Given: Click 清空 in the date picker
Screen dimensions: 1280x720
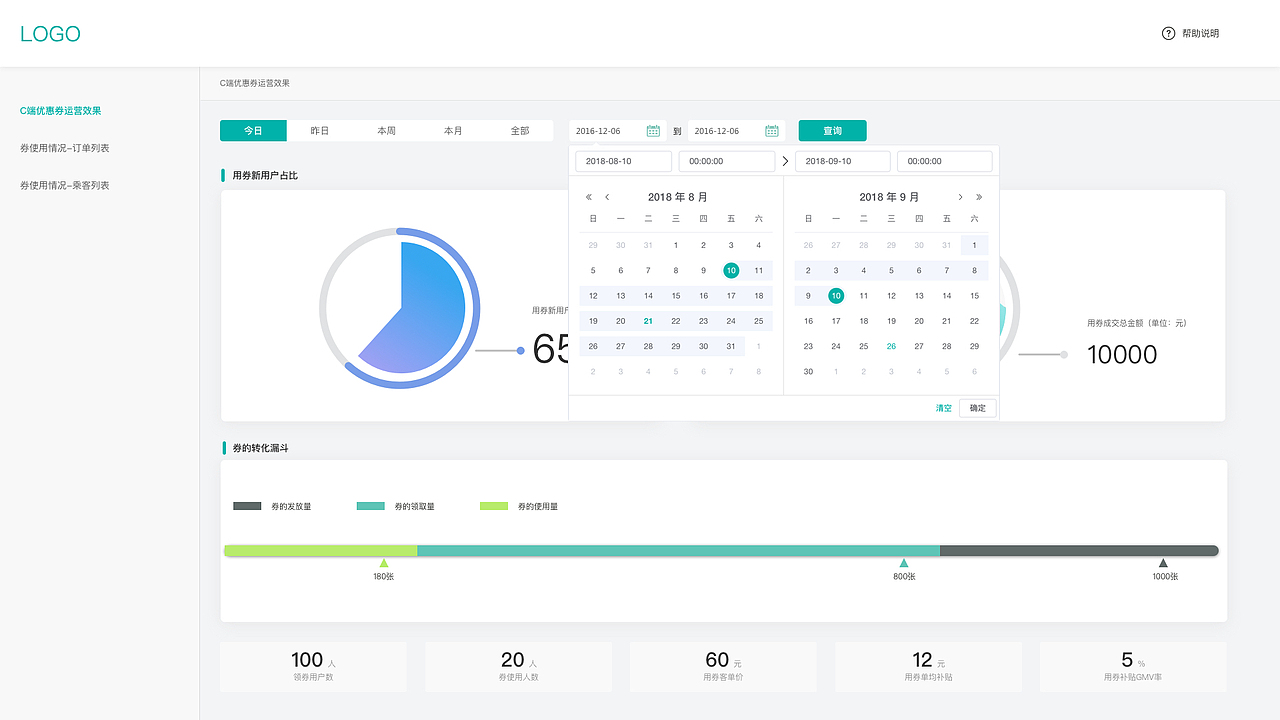Looking at the screenshot, I should pos(944,408).
